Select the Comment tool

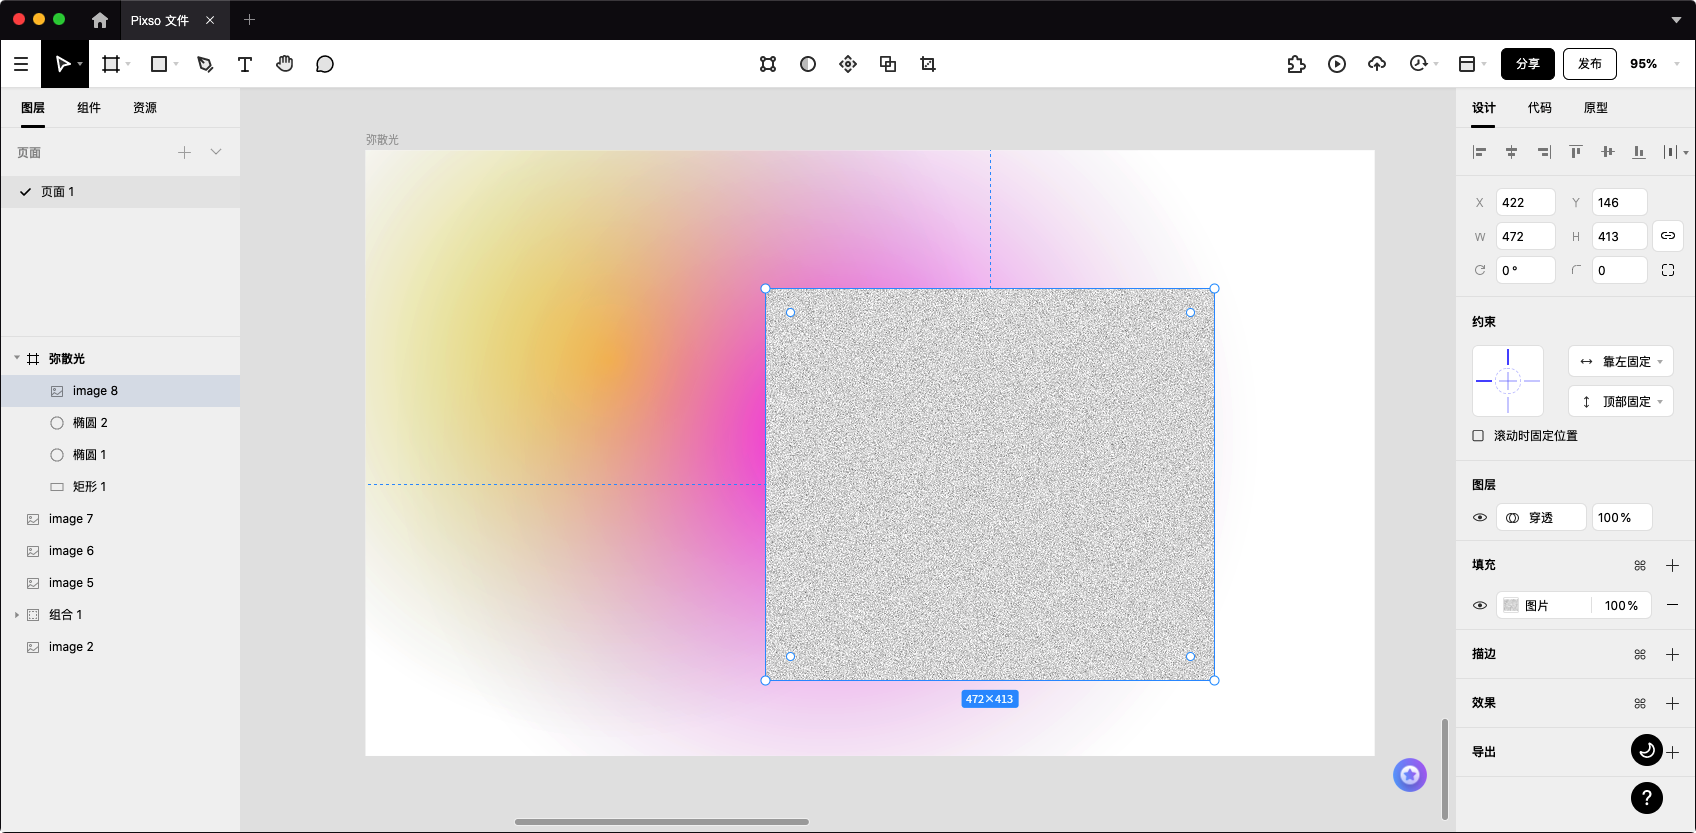click(x=324, y=64)
